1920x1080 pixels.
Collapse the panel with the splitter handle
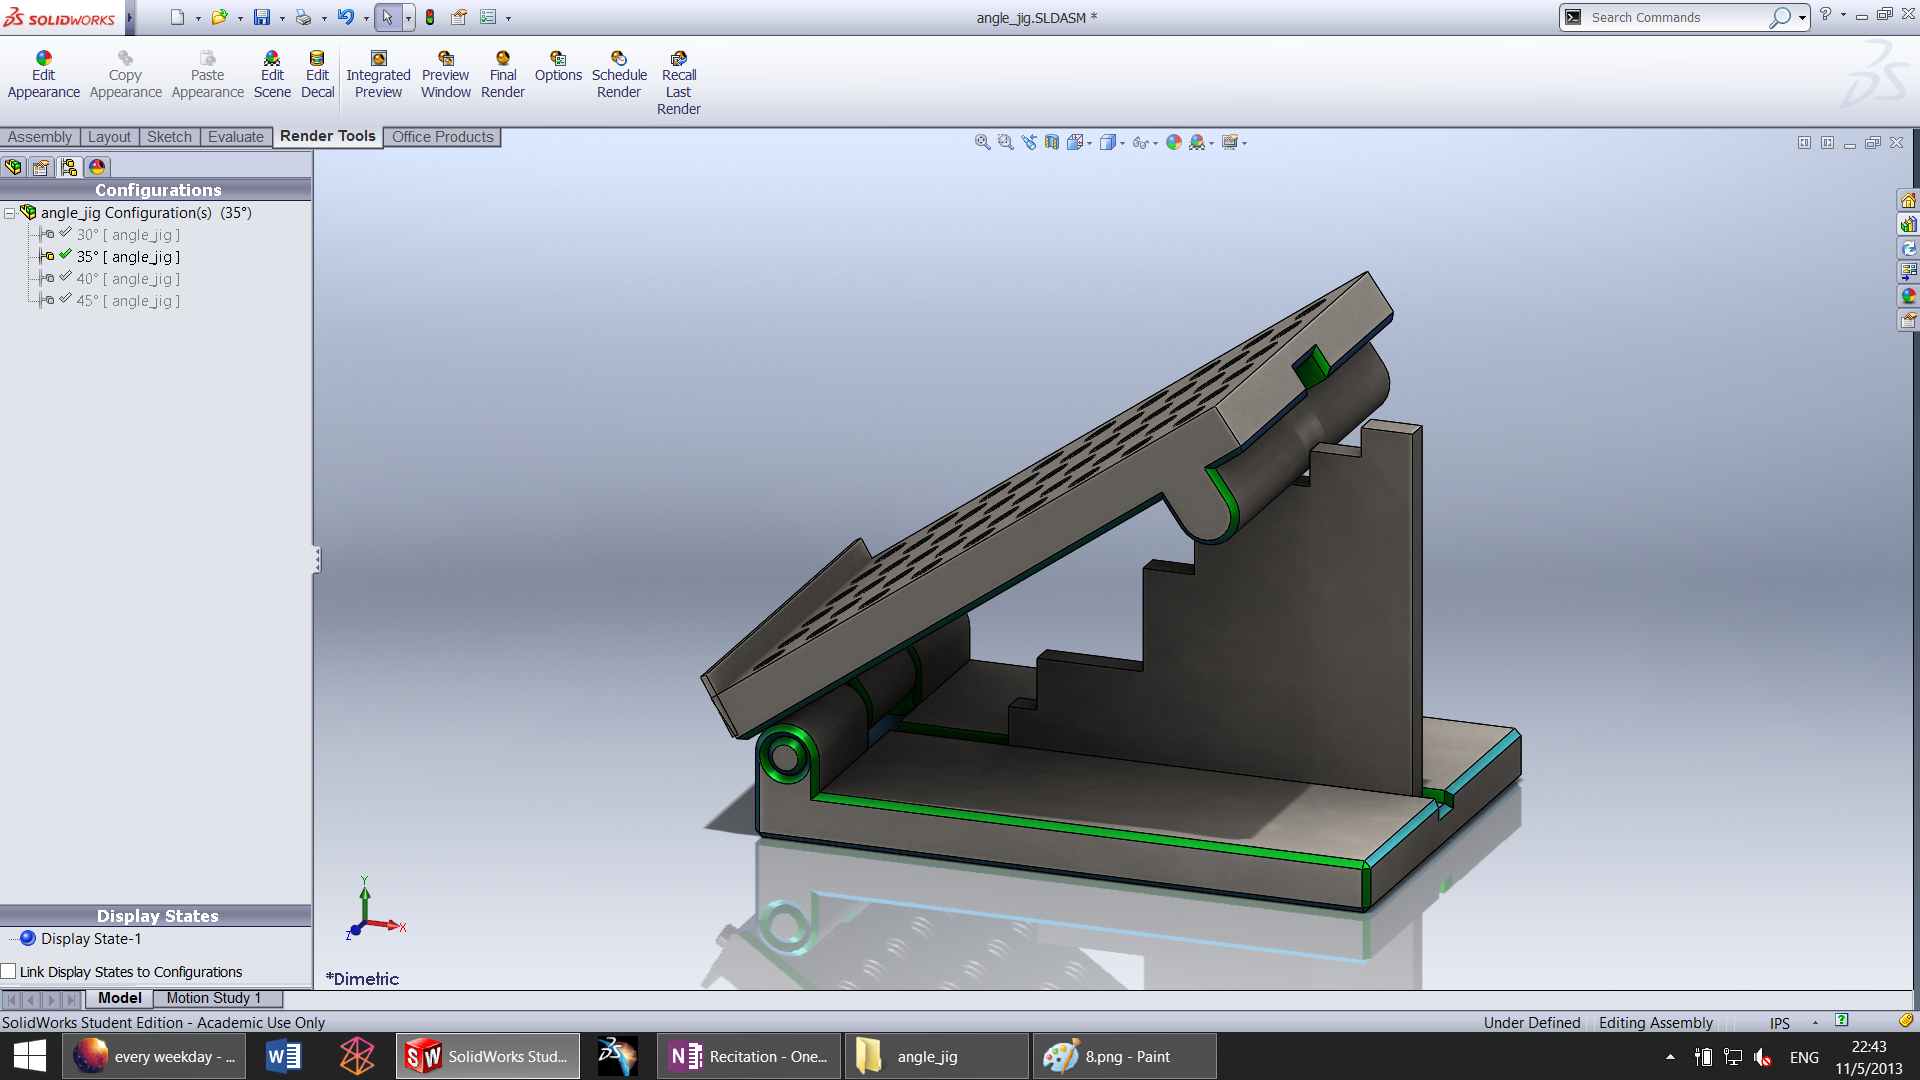[x=316, y=559]
